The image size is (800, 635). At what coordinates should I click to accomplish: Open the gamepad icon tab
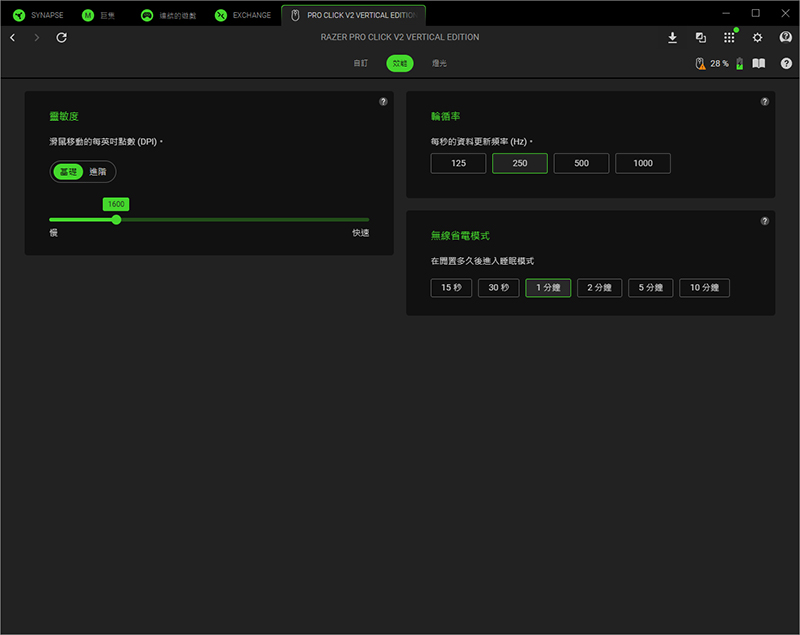[169, 15]
